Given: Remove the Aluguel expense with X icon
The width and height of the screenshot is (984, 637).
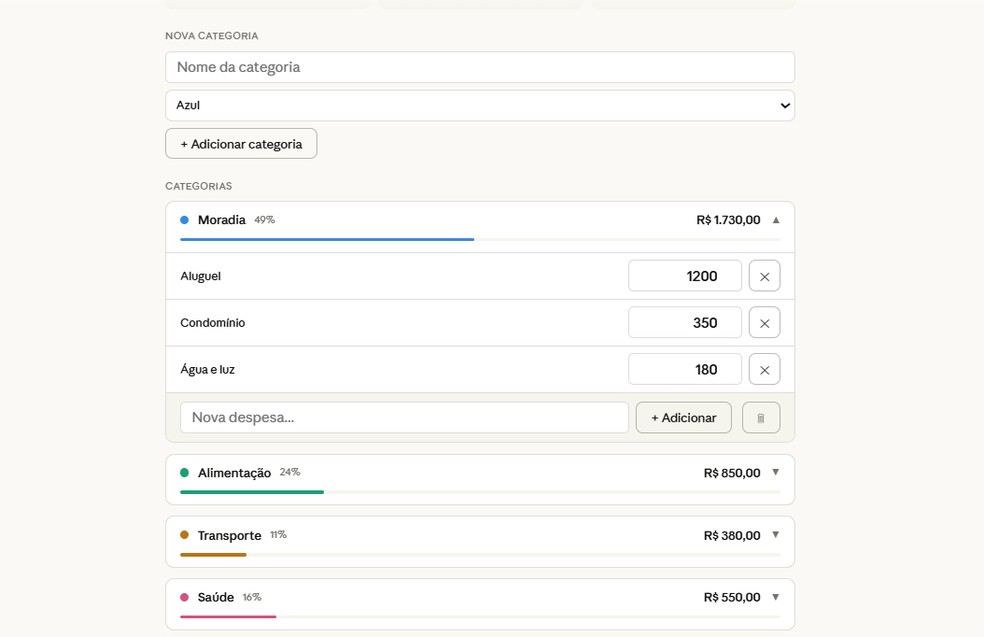Looking at the screenshot, I should (764, 276).
